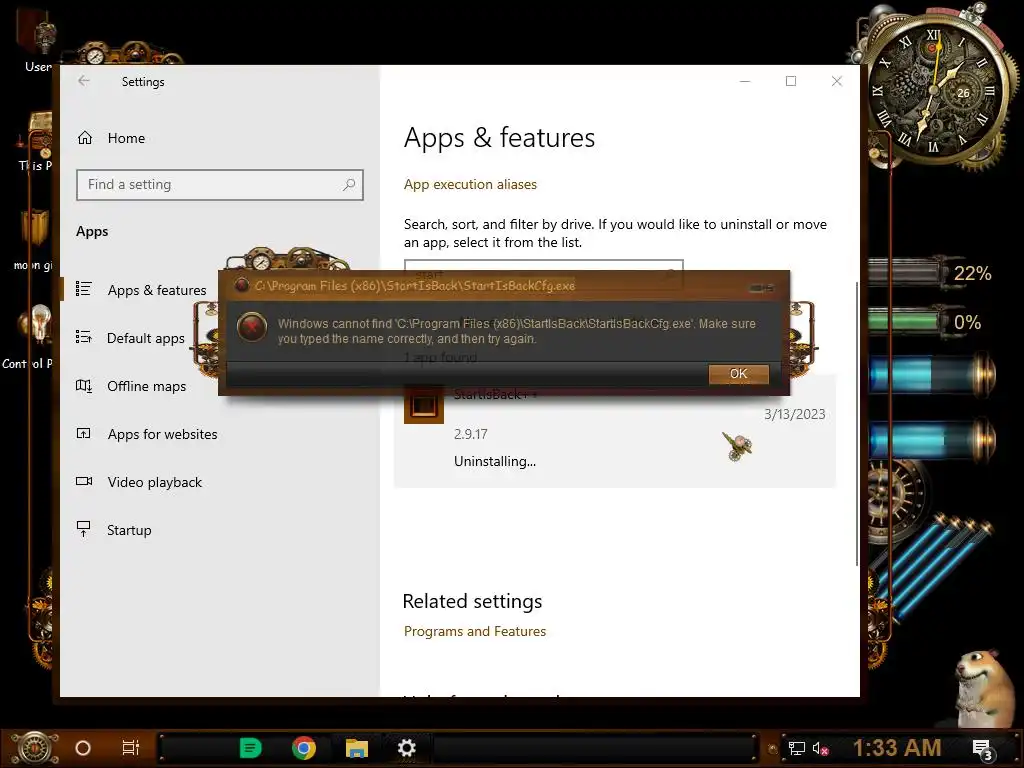Click the Apps & features list icon

84,289
